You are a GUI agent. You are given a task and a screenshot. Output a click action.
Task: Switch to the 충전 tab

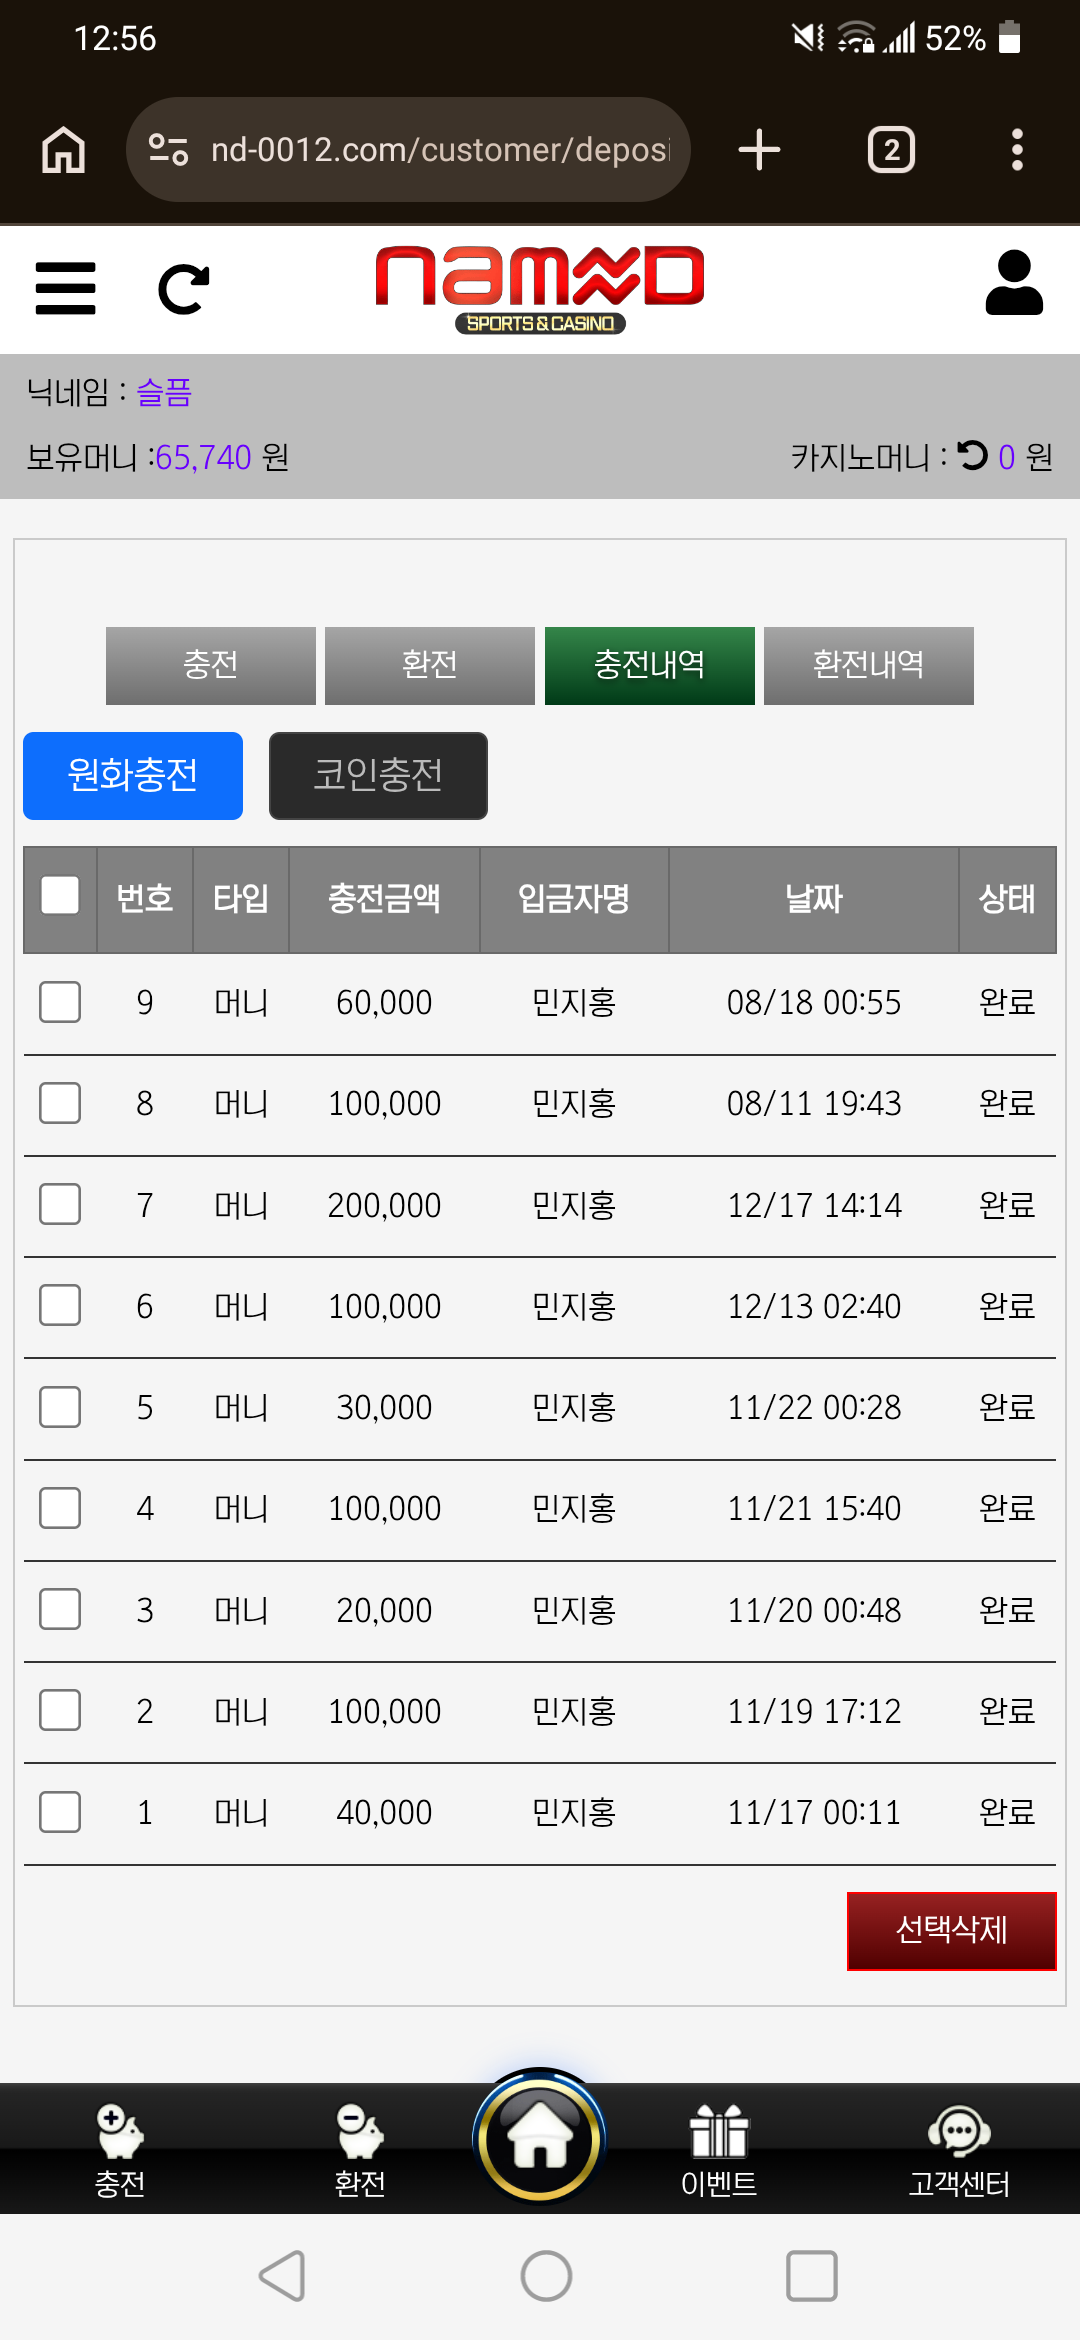[211, 666]
